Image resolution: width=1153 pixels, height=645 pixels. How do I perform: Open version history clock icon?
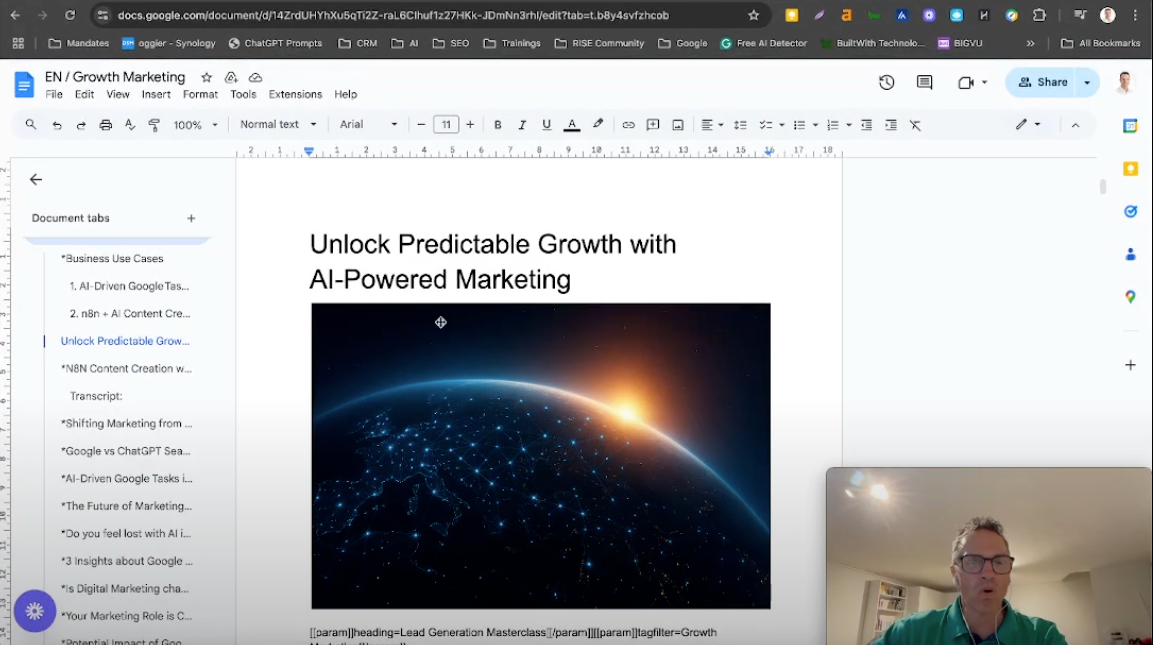pos(887,82)
